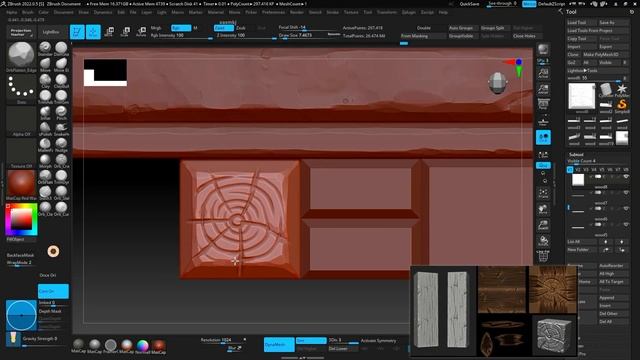The height and width of the screenshot is (360, 640).
Task: Select the Morph brush
Action: point(45,160)
